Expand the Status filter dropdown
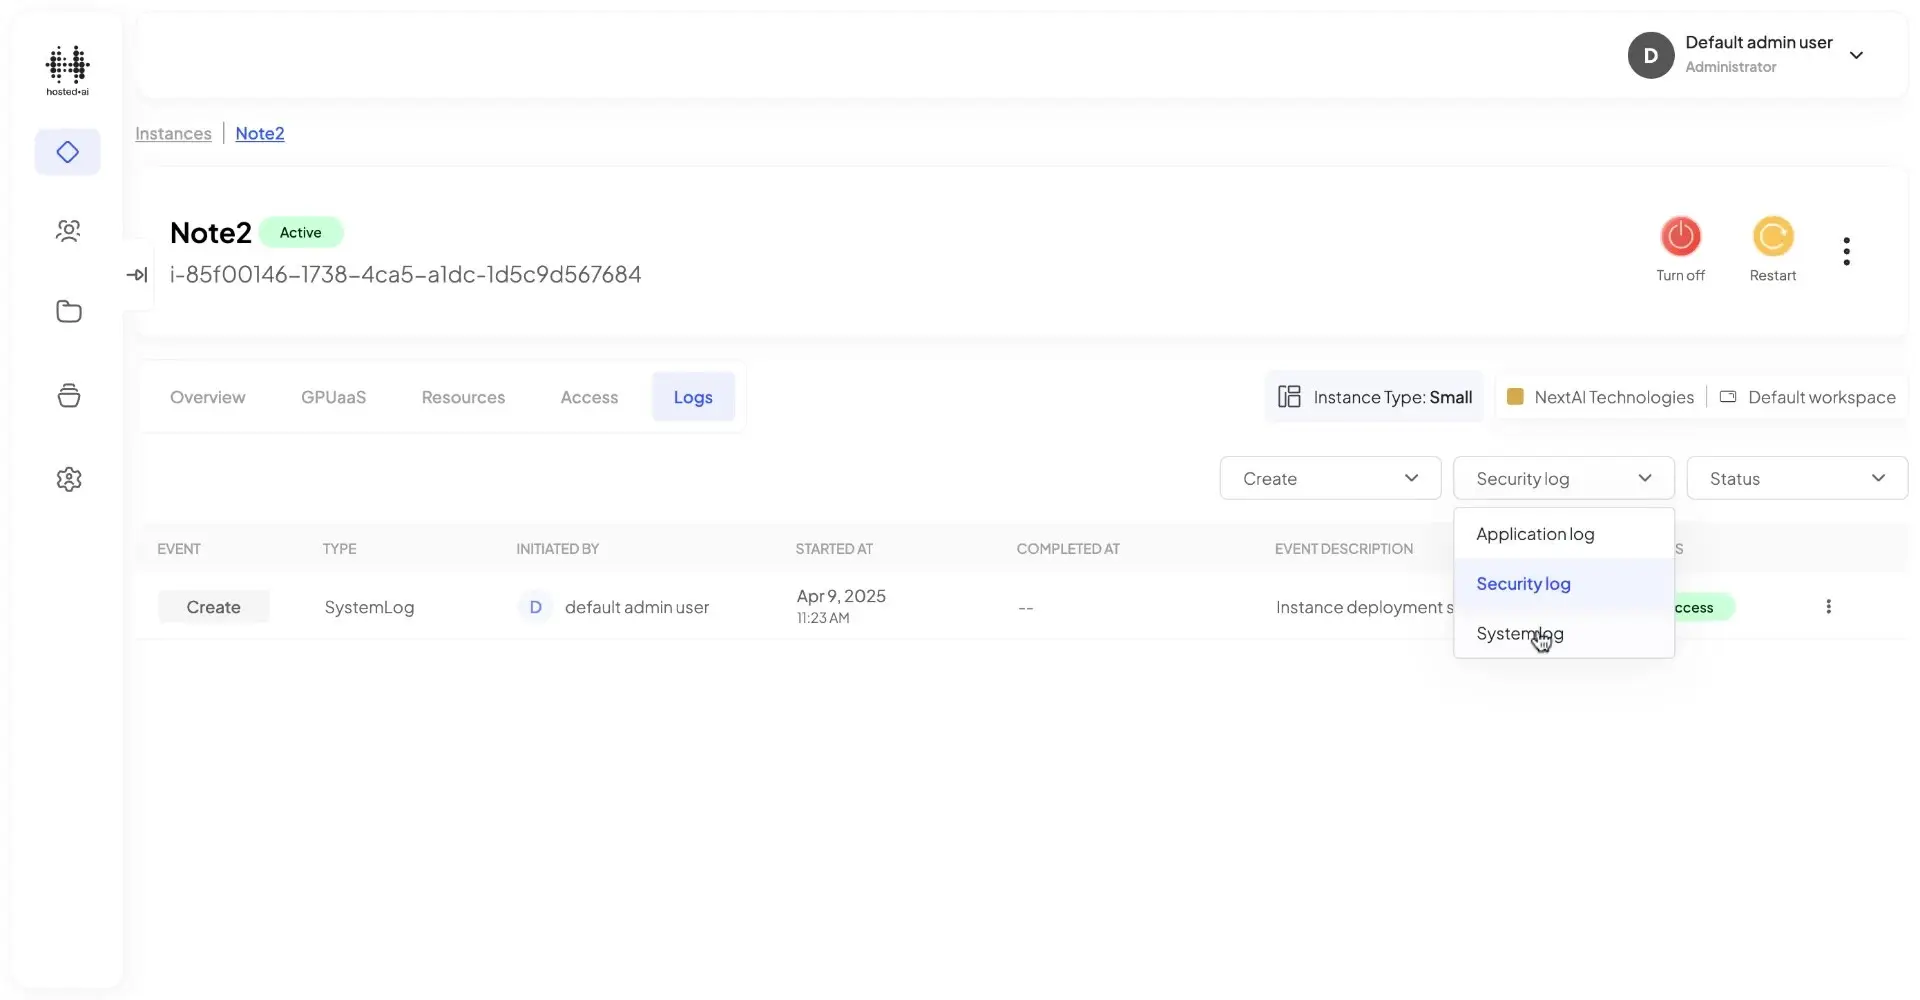 pyautogui.click(x=1796, y=478)
